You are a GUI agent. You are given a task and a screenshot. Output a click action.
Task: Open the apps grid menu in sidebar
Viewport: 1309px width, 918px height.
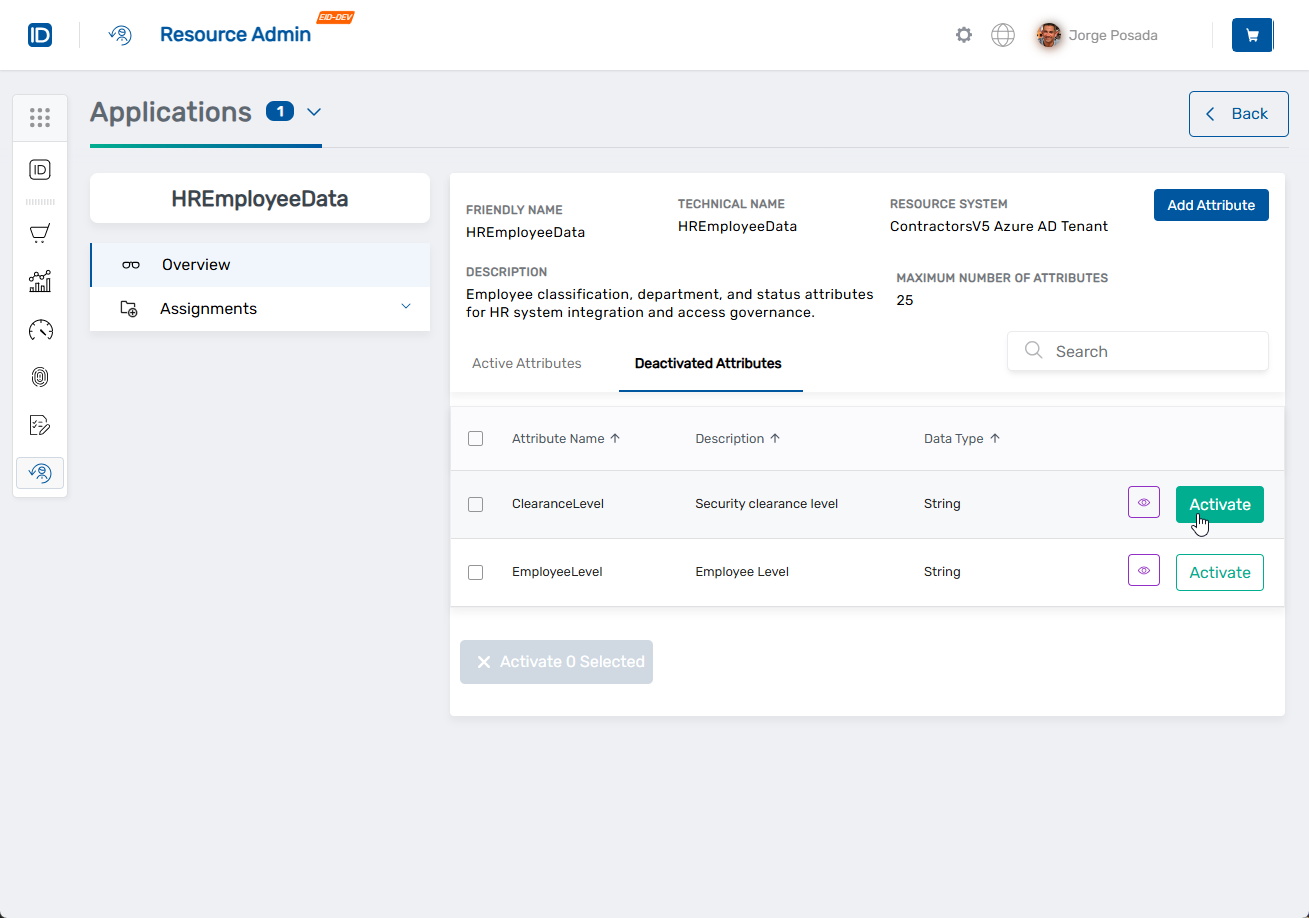tap(40, 118)
